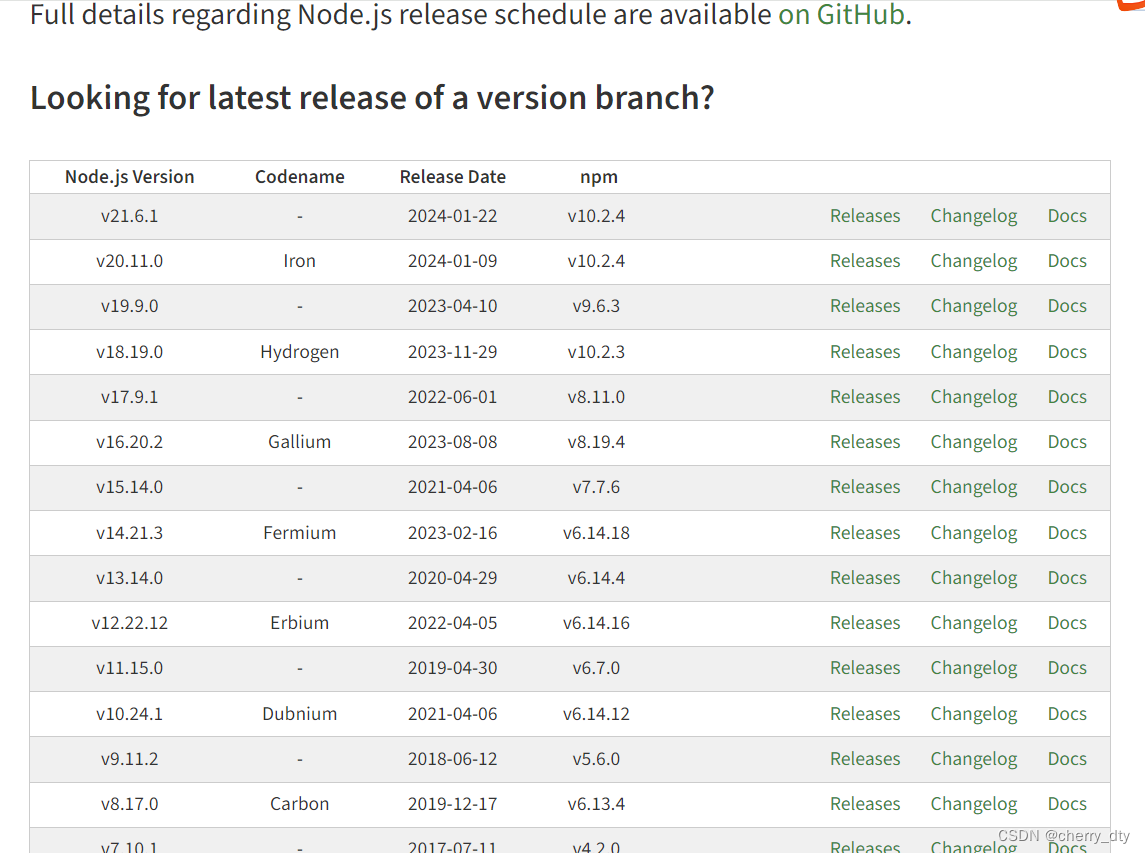Screen dimensions: 1145x853
Task: Open Releases link for v11.15.0
Action: click(x=865, y=668)
